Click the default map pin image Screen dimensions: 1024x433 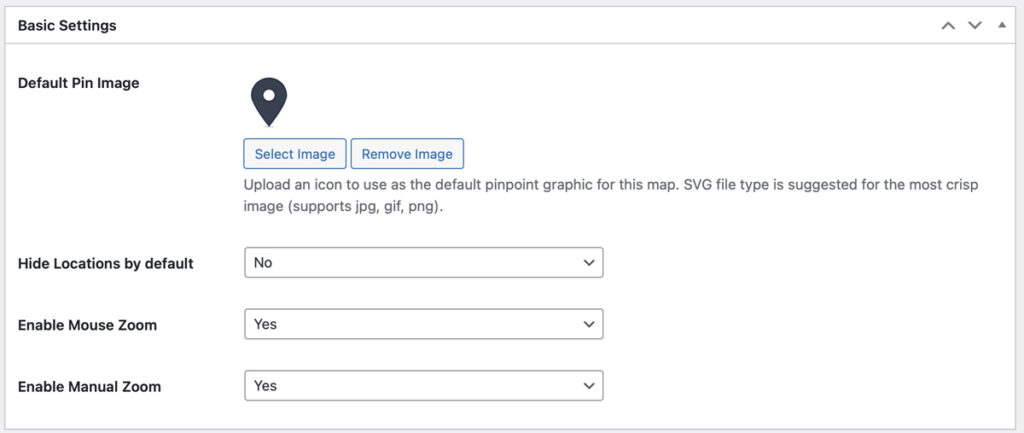(267, 102)
